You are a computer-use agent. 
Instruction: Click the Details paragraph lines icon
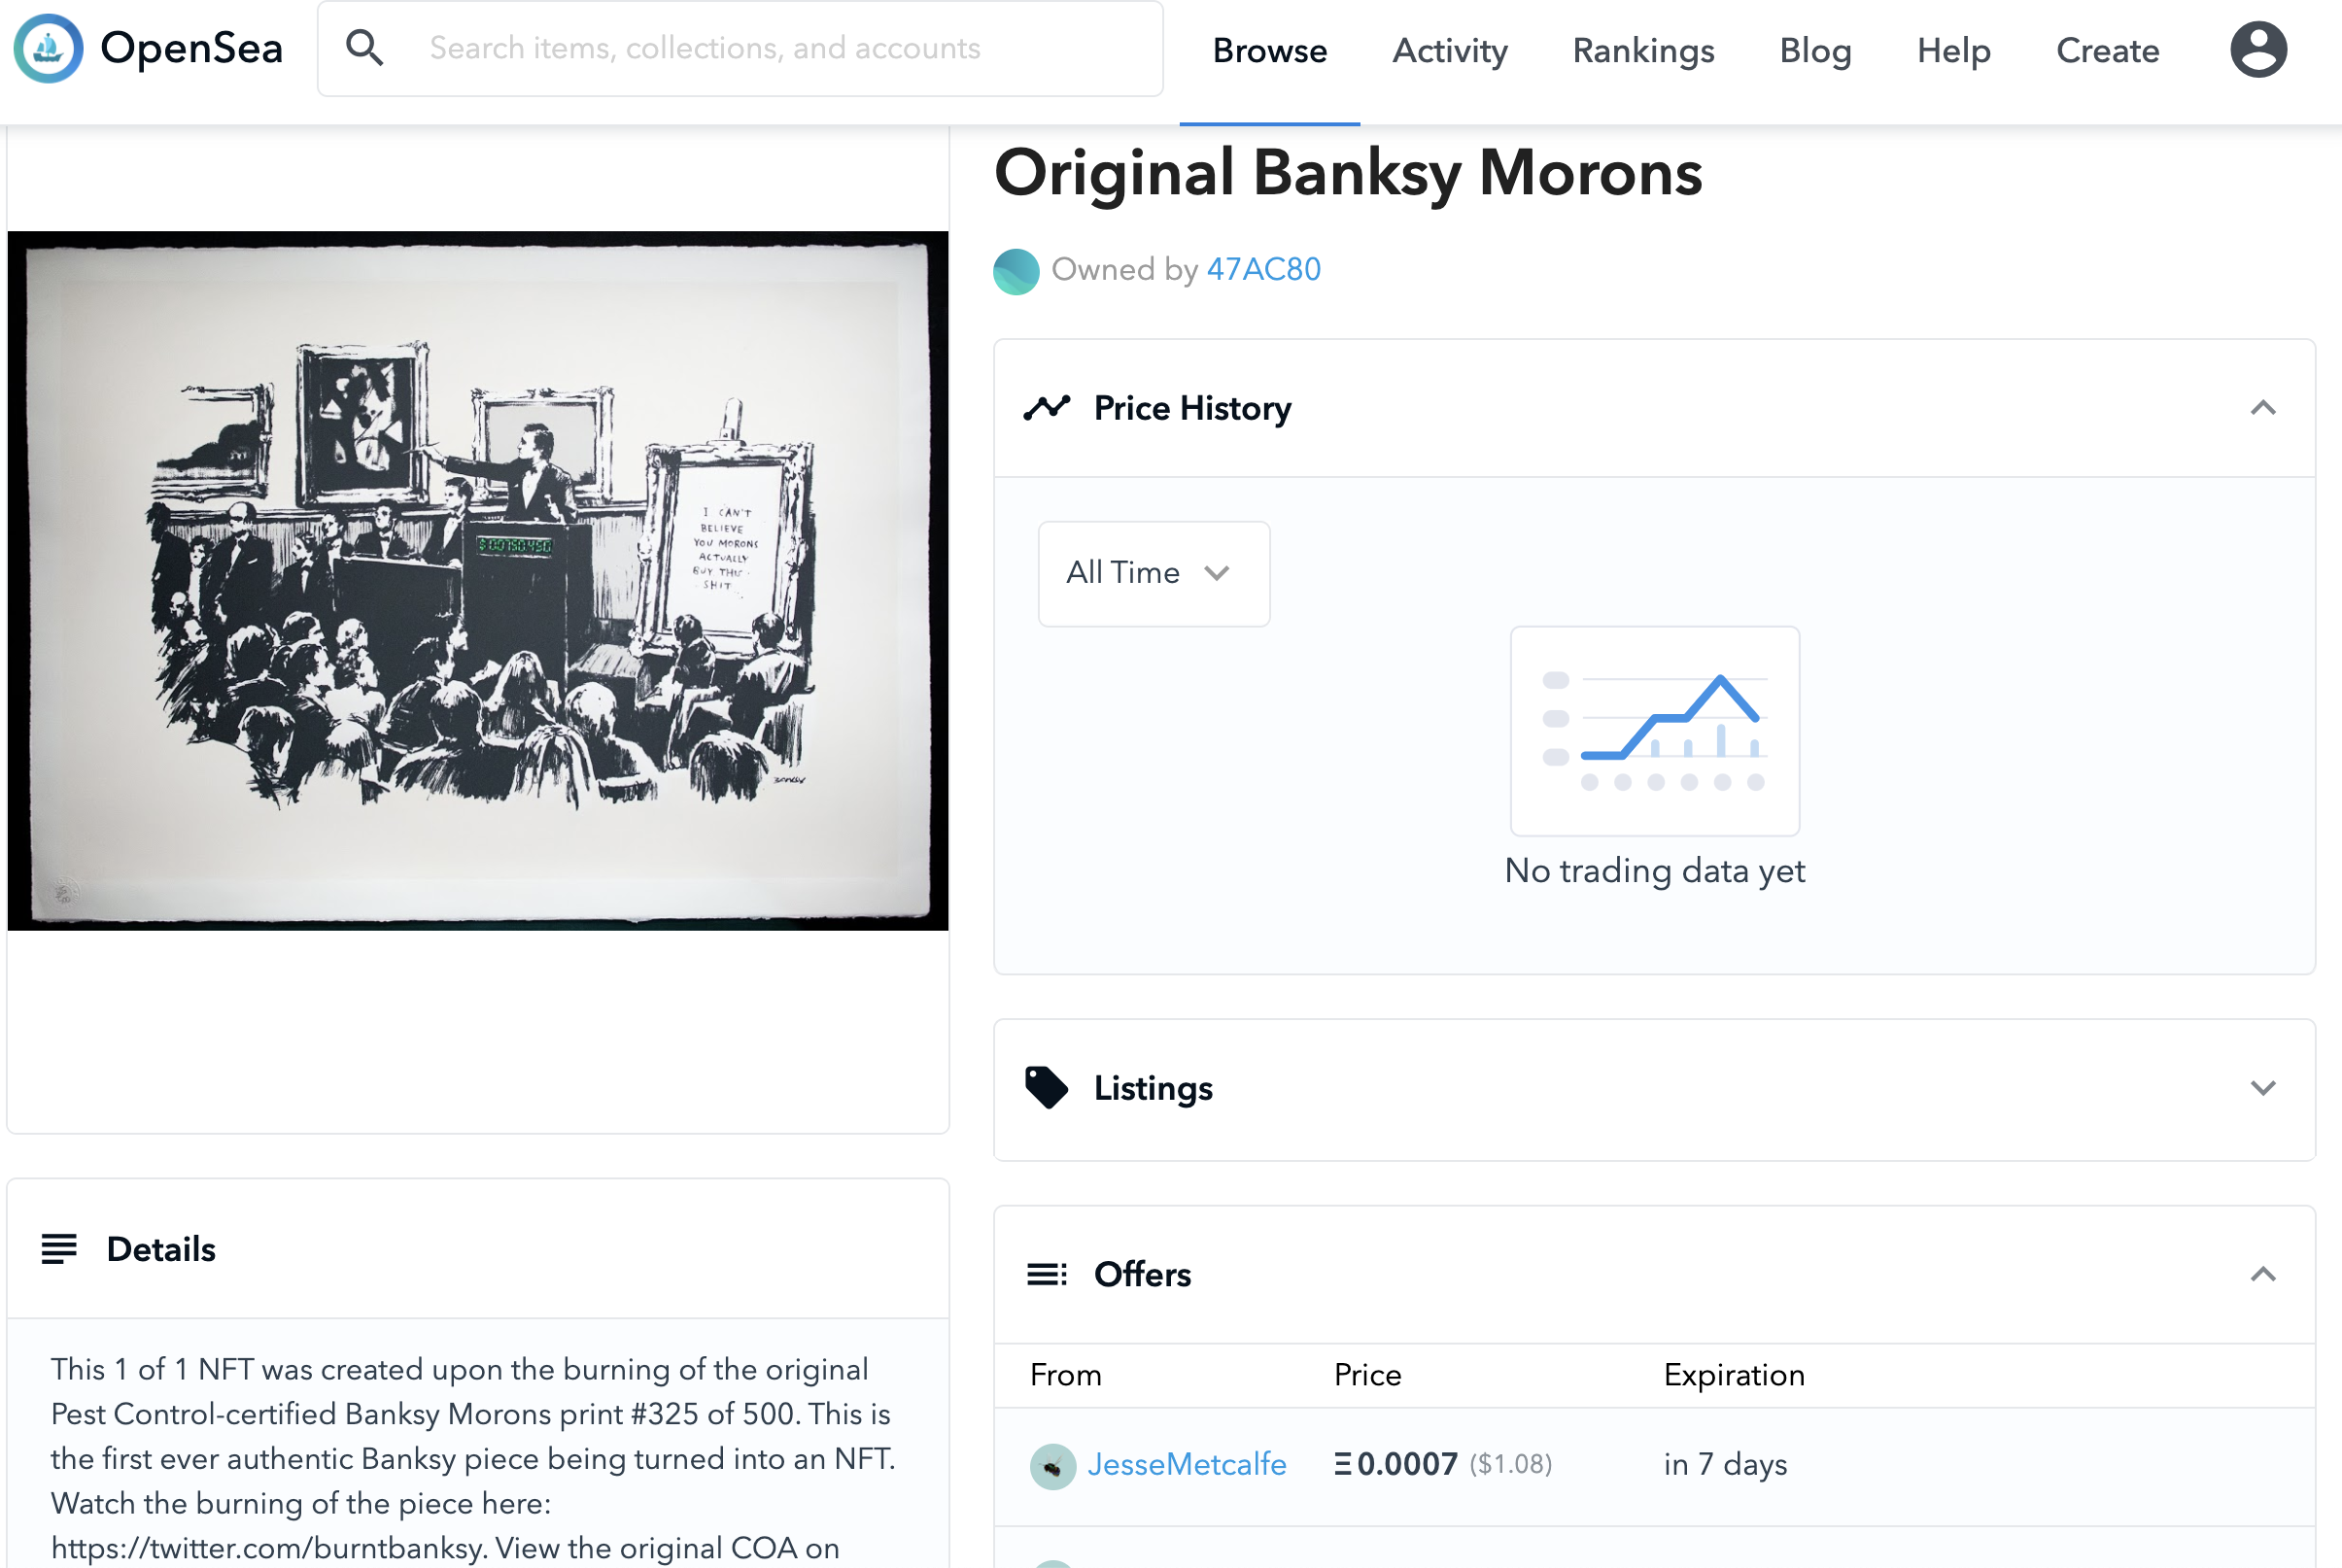point(59,1249)
